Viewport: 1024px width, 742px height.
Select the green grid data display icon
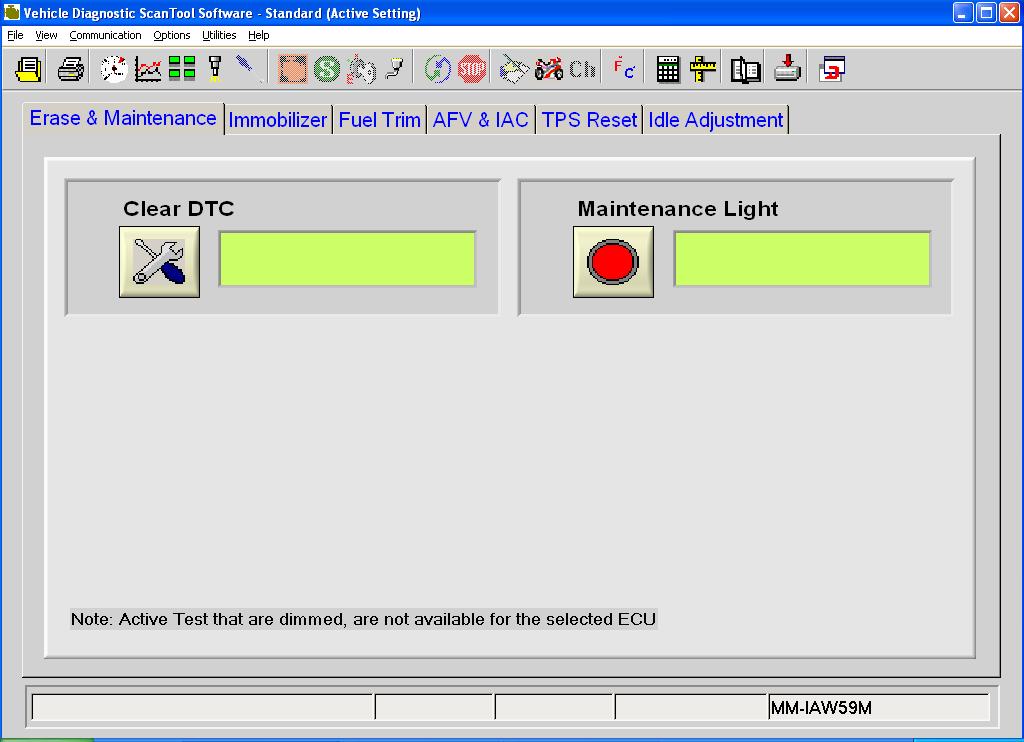pos(182,69)
